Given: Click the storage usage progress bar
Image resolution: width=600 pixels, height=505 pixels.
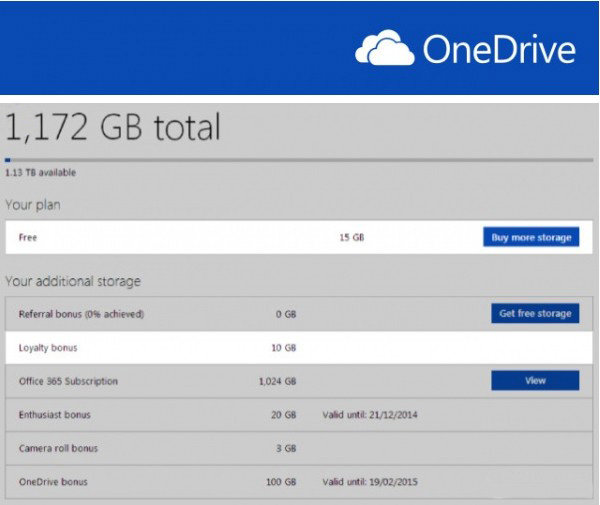Looking at the screenshot, I should (x=299, y=160).
